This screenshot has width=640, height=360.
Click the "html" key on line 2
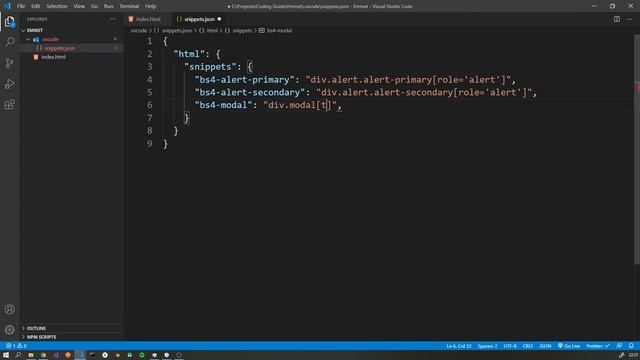click(x=189, y=54)
